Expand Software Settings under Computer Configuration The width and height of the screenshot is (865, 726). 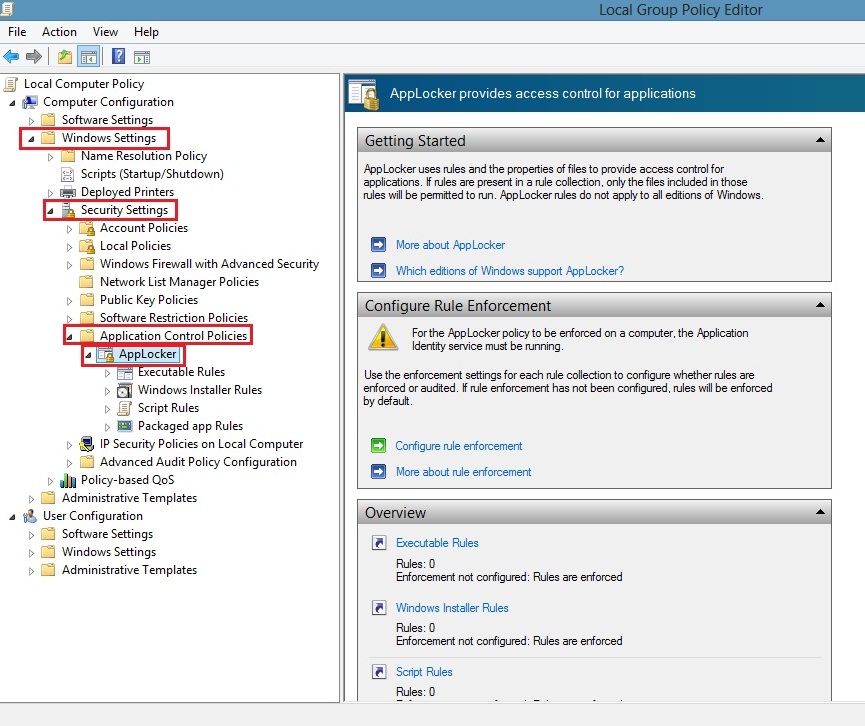coord(31,121)
